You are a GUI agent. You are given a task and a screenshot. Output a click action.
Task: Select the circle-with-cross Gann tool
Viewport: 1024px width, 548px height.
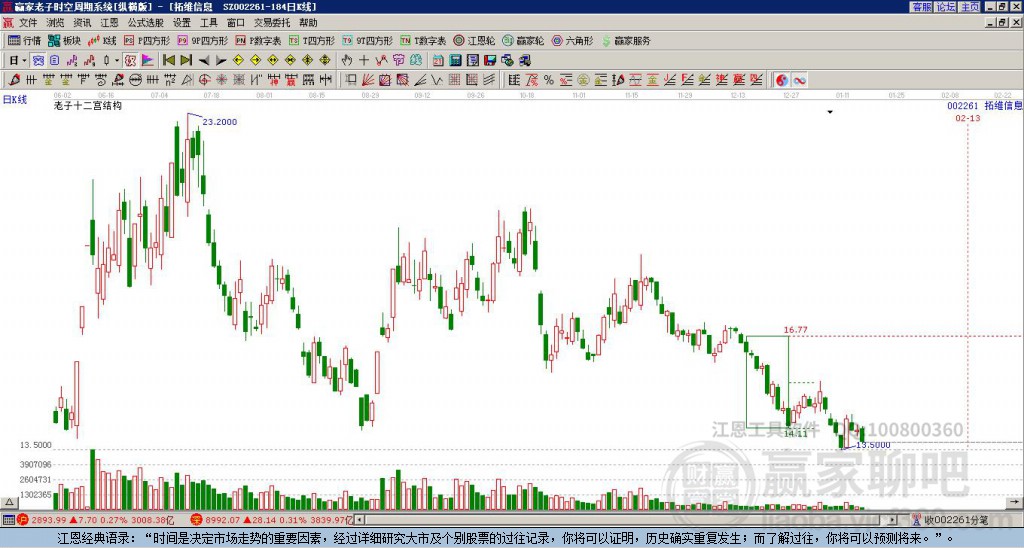[204, 80]
